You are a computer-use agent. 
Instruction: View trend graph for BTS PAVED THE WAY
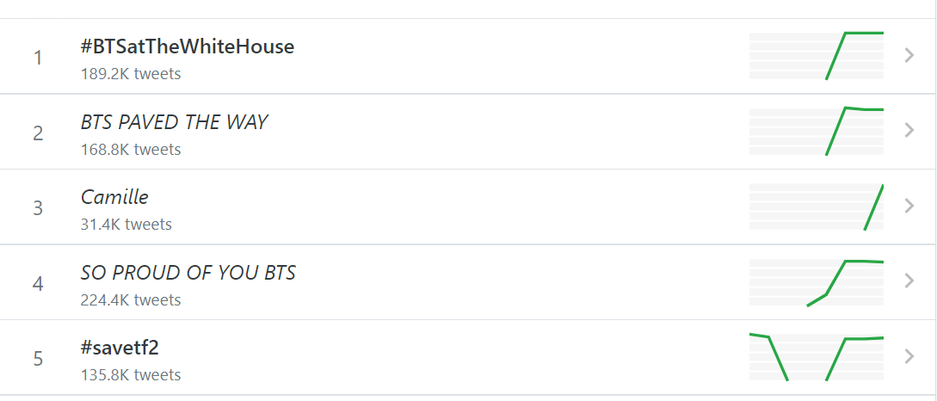[x=816, y=131]
